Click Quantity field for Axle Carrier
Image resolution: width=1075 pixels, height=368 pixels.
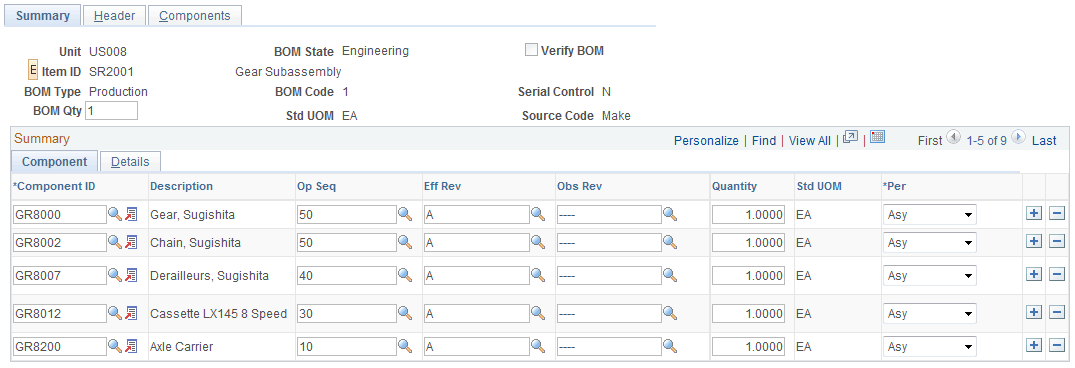tap(749, 347)
